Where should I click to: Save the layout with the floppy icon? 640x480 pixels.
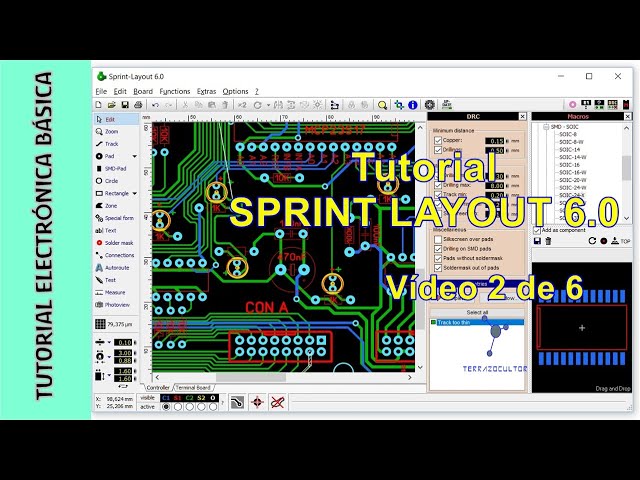pos(125,105)
